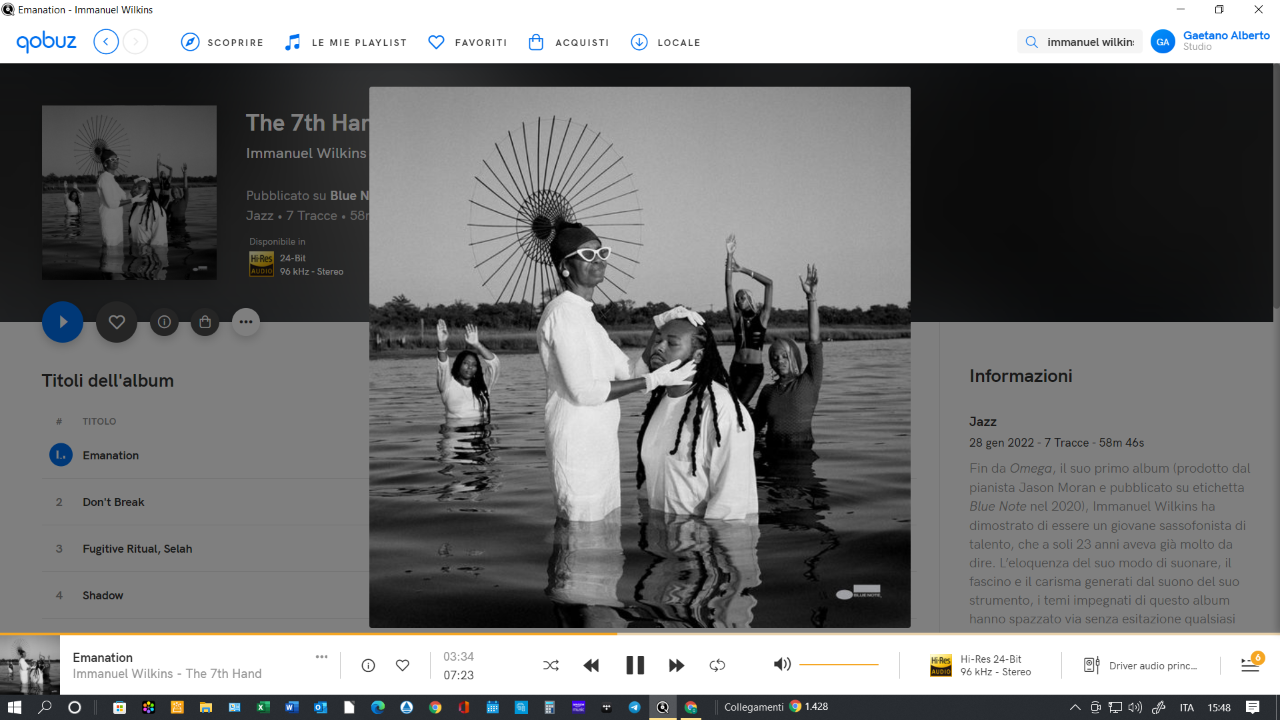The height and width of the screenshot is (720, 1280).
Task: Click the playing indicator next to Emanation
Action: (61, 455)
